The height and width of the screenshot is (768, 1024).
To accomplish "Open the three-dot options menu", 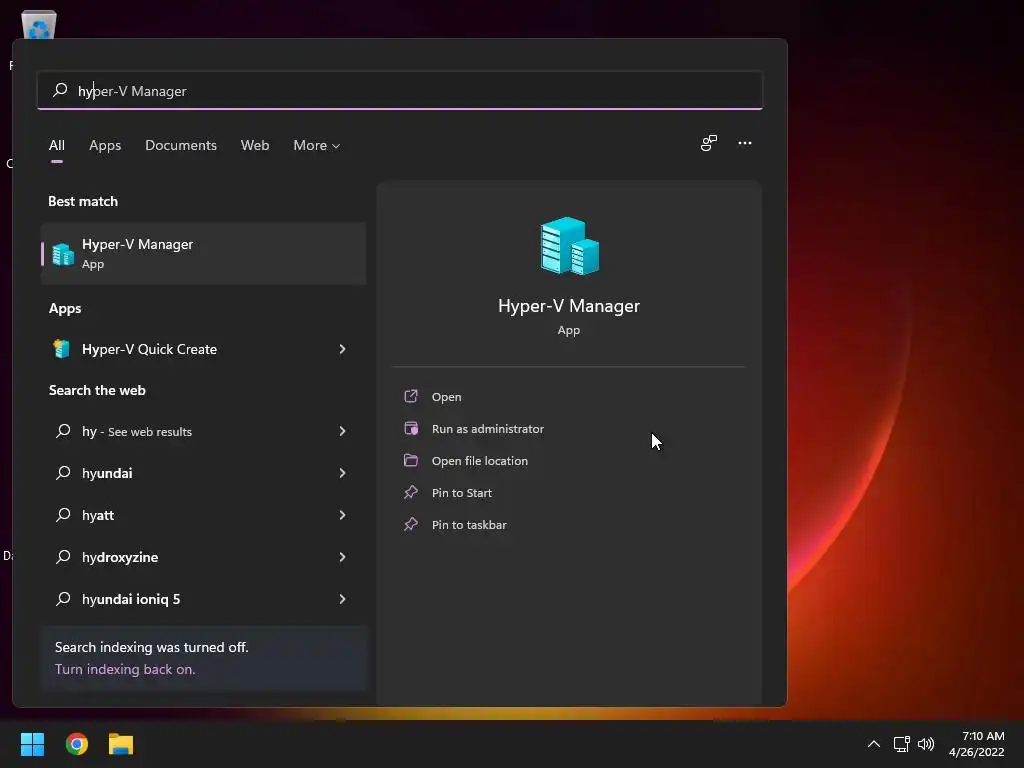I will [x=744, y=143].
